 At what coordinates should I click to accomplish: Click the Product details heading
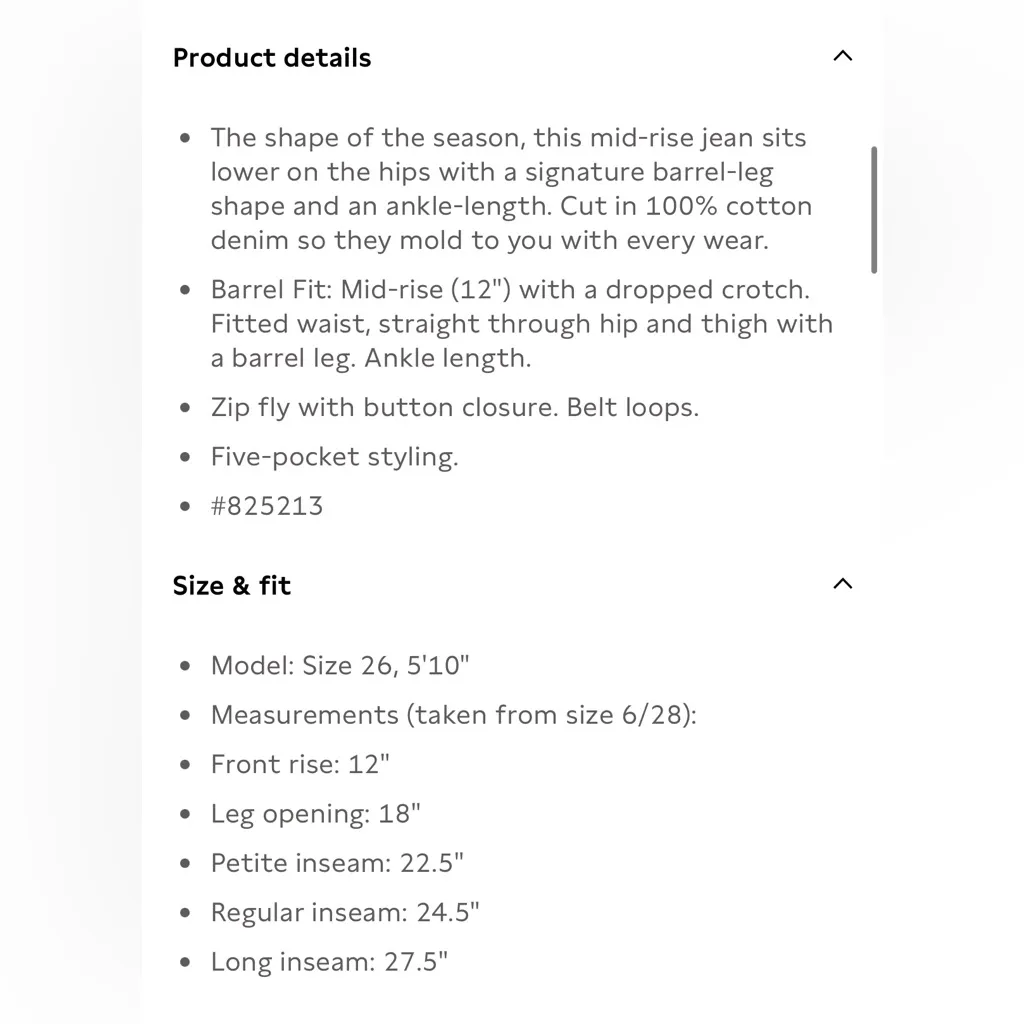272,58
